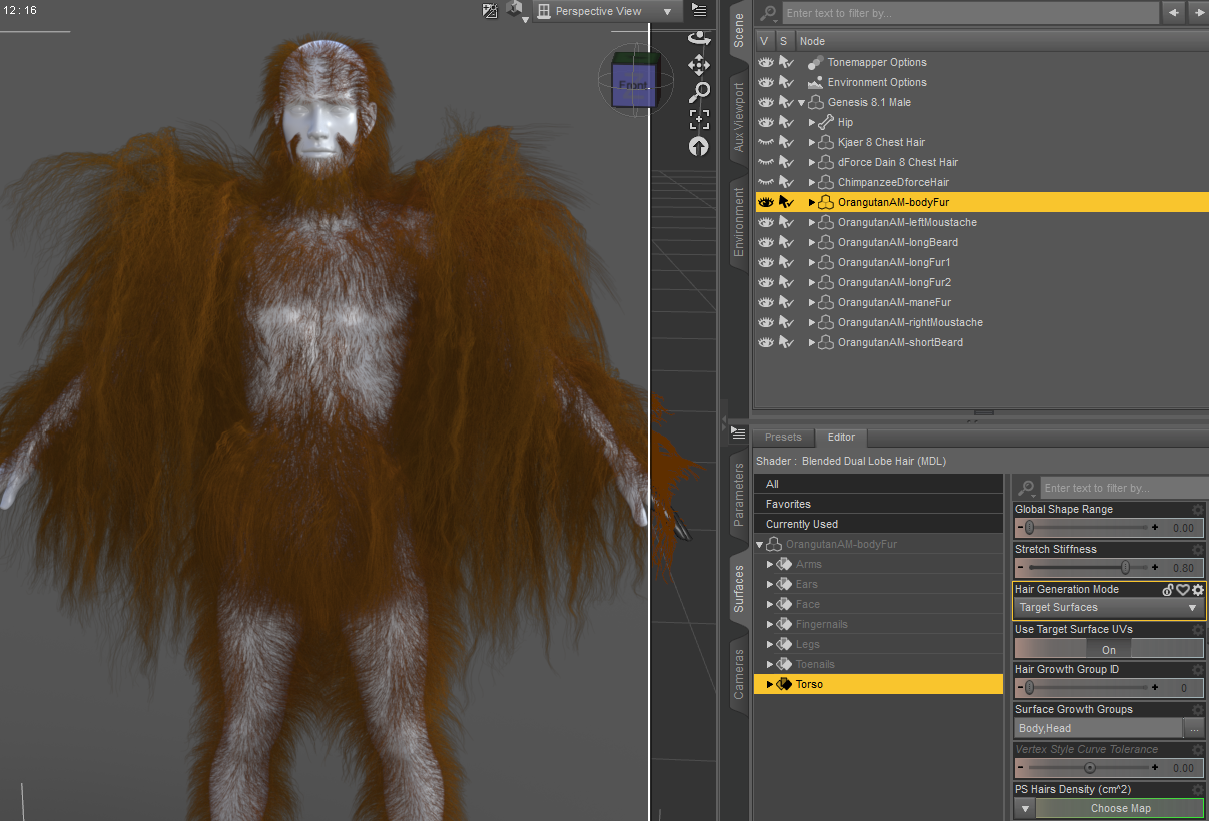The width and height of the screenshot is (1209, 821).
Task: Open the Perspective View dropdown
Action: [x=606, y=11]
